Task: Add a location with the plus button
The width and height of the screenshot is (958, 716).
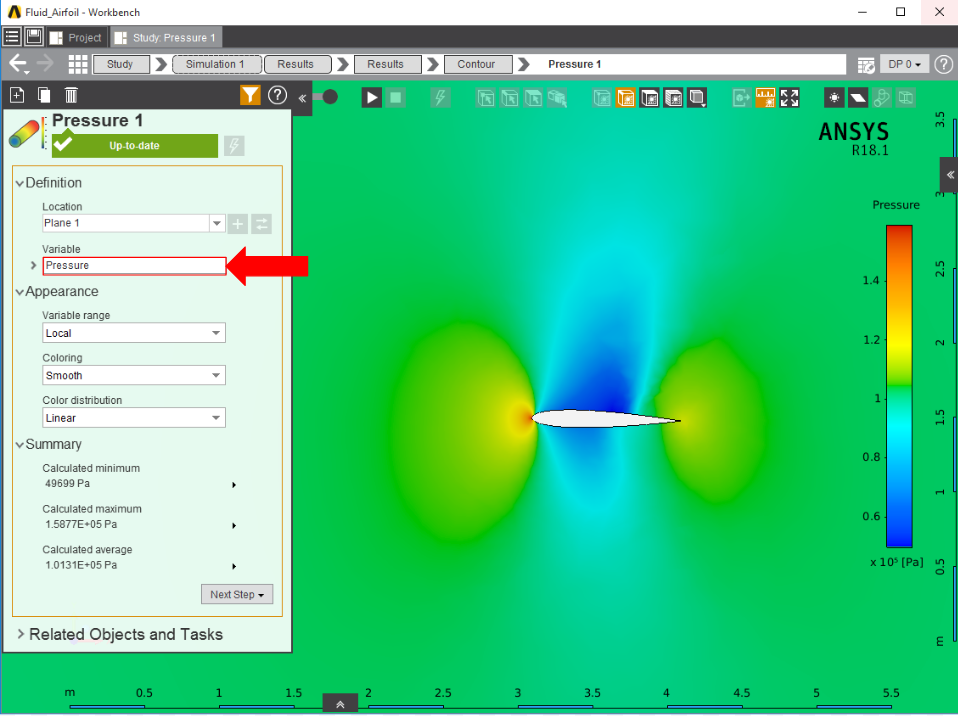Action: (x=237, y=224)
